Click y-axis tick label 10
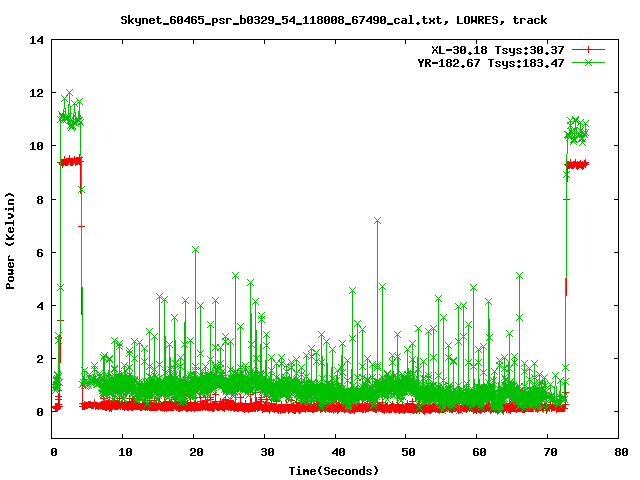This screenshot has height=480, width=640. (x=36, y=146)
